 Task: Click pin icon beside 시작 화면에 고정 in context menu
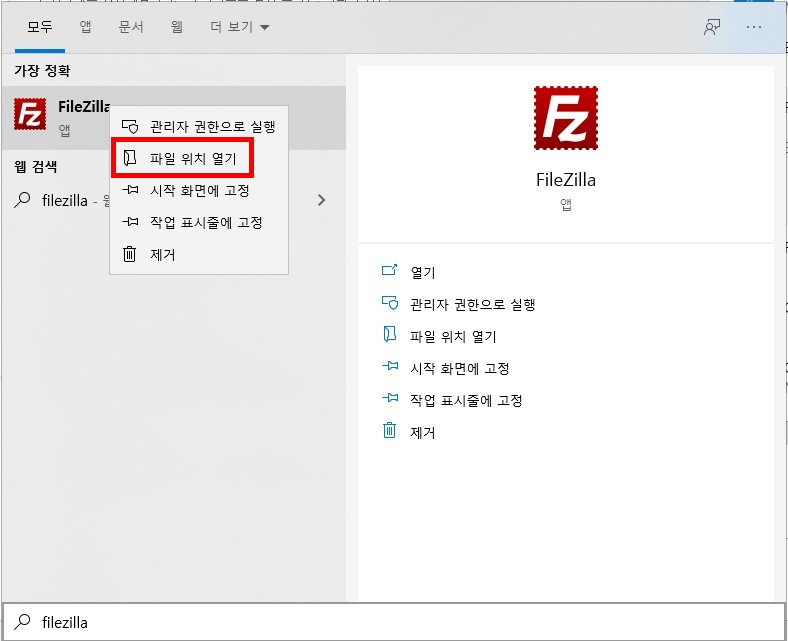[x=130, y=190]
